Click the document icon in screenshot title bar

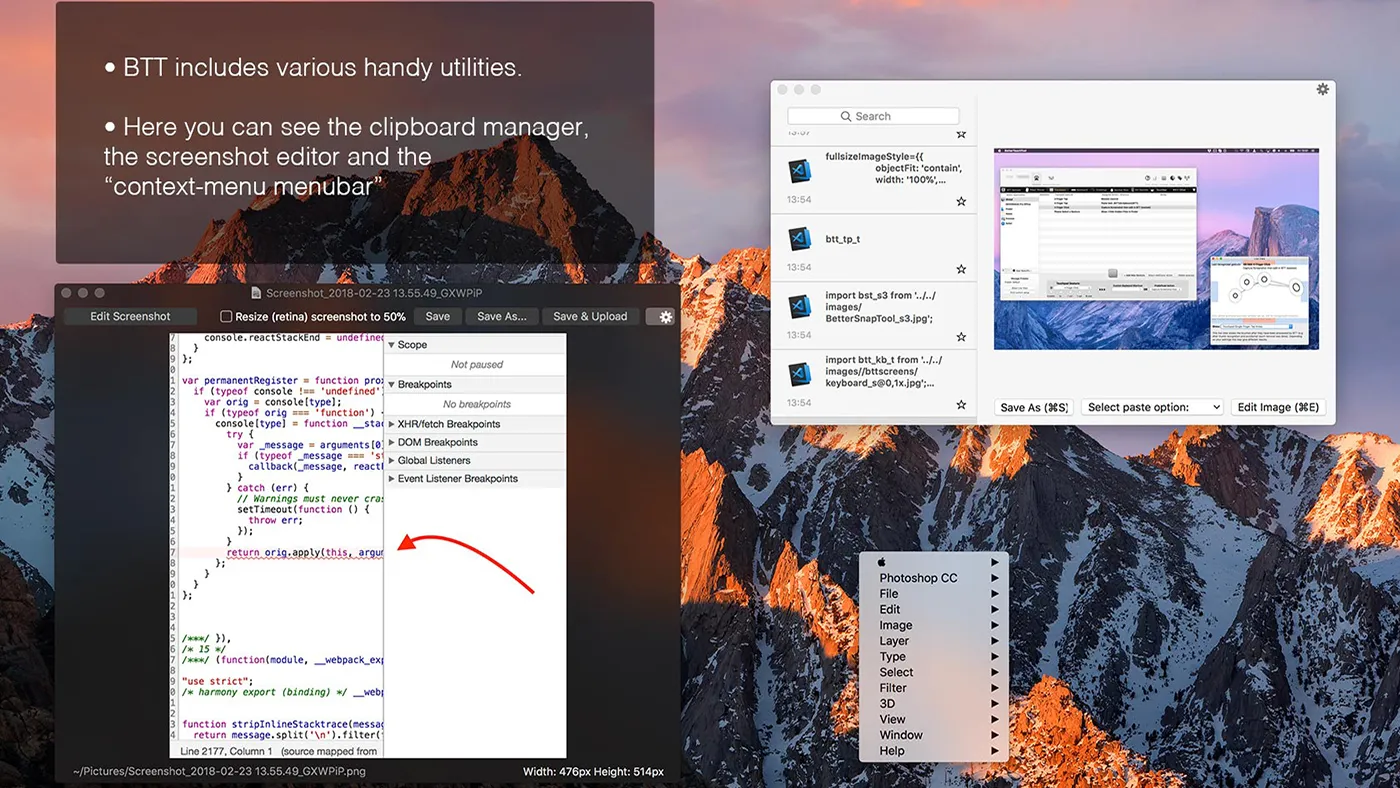[256, 293]
